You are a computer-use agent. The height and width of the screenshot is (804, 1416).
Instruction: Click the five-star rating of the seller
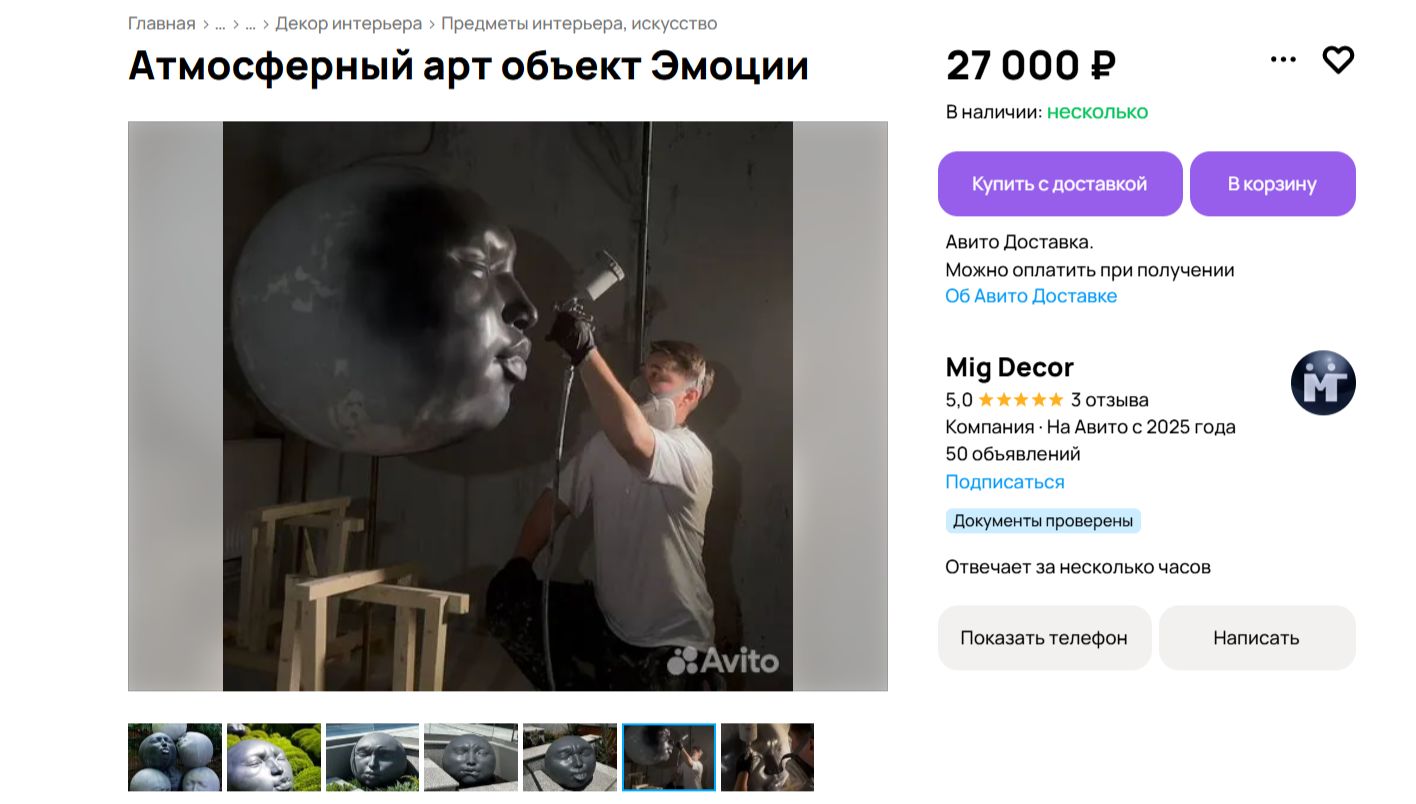[x=1020, y=400]
